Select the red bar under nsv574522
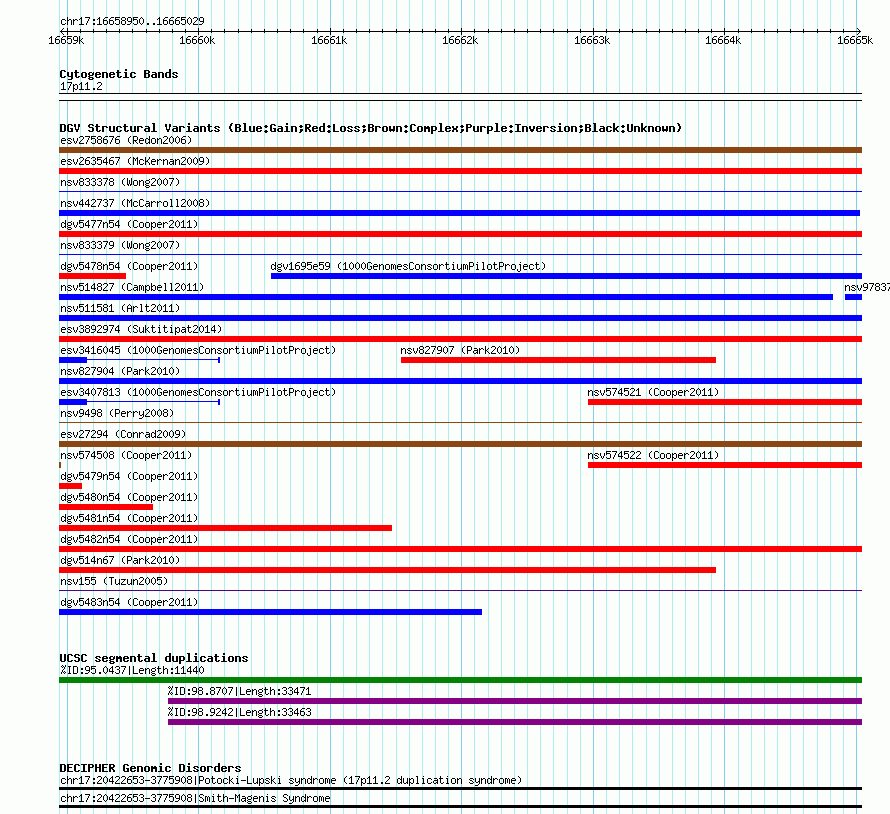Viewport: 890px width, 814px height. pyautogui.click(x=725, y=465)
